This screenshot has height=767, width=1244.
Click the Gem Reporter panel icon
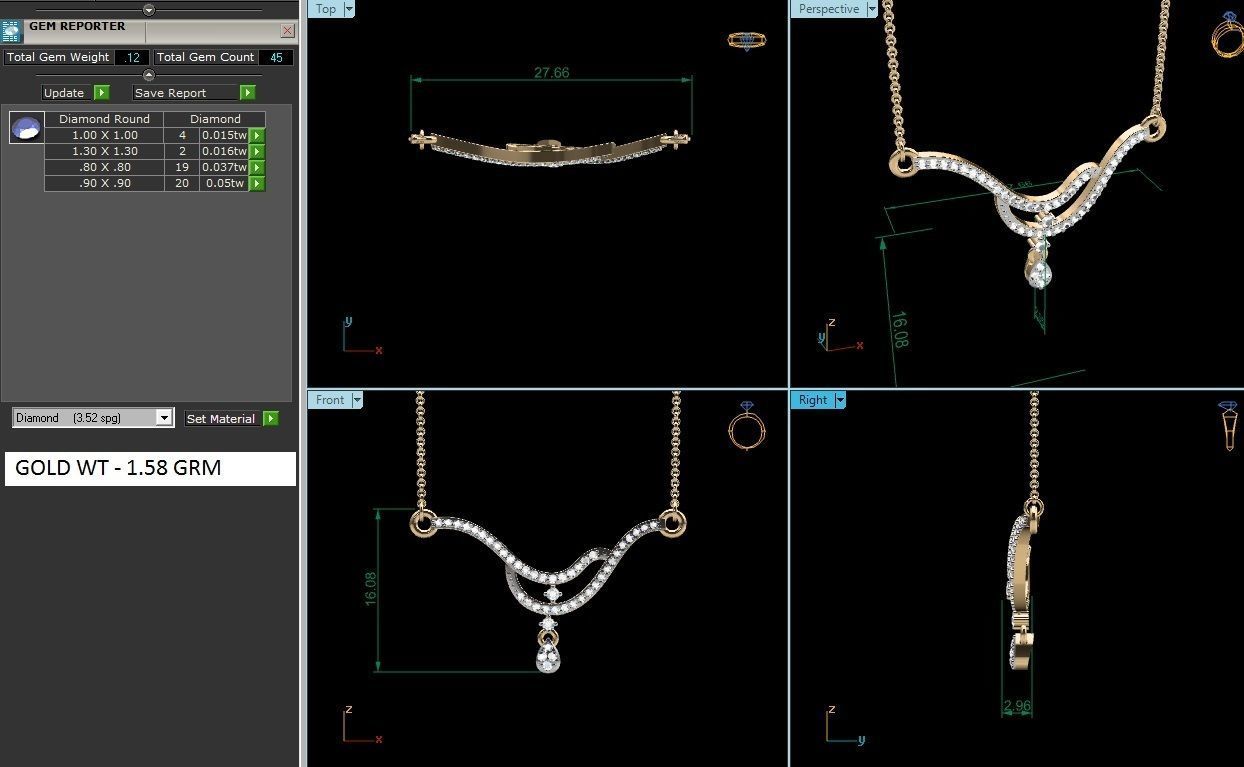11,31
